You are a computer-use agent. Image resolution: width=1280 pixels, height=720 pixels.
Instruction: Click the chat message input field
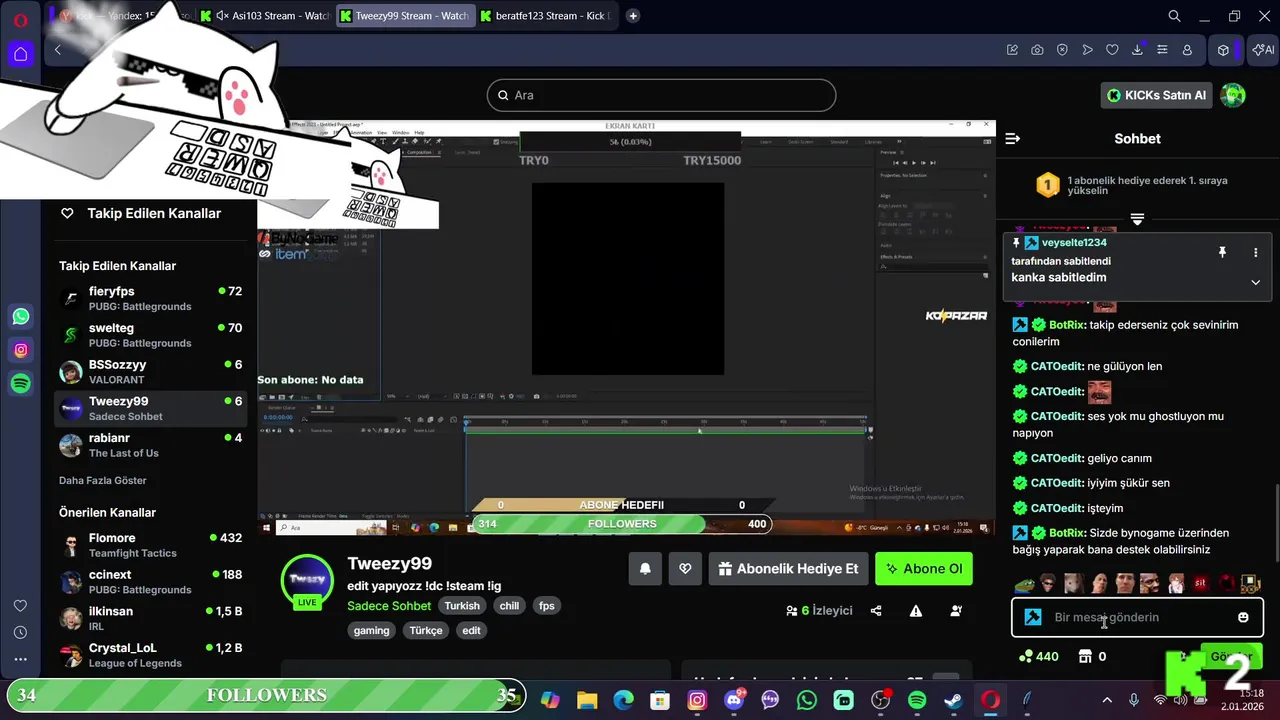click(1137, 617)
